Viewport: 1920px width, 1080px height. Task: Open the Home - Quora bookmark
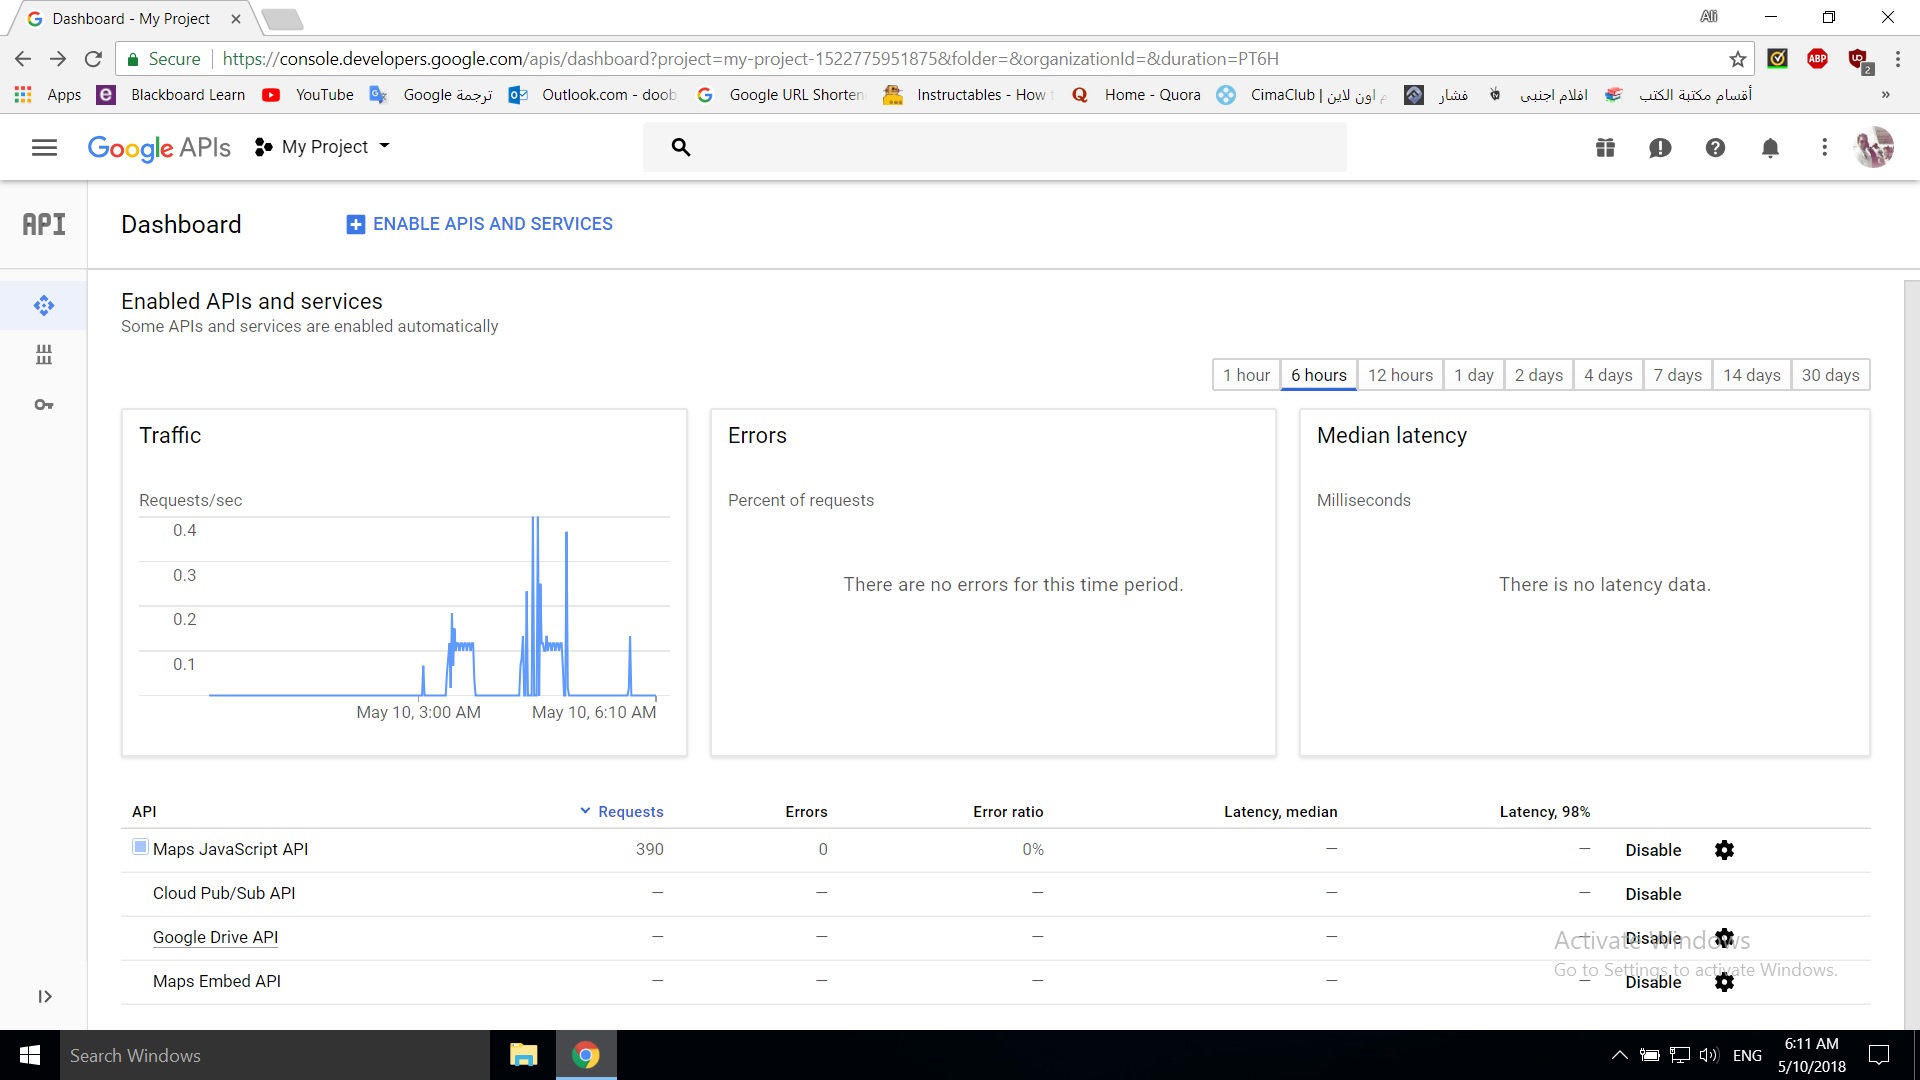(1137, 95)
